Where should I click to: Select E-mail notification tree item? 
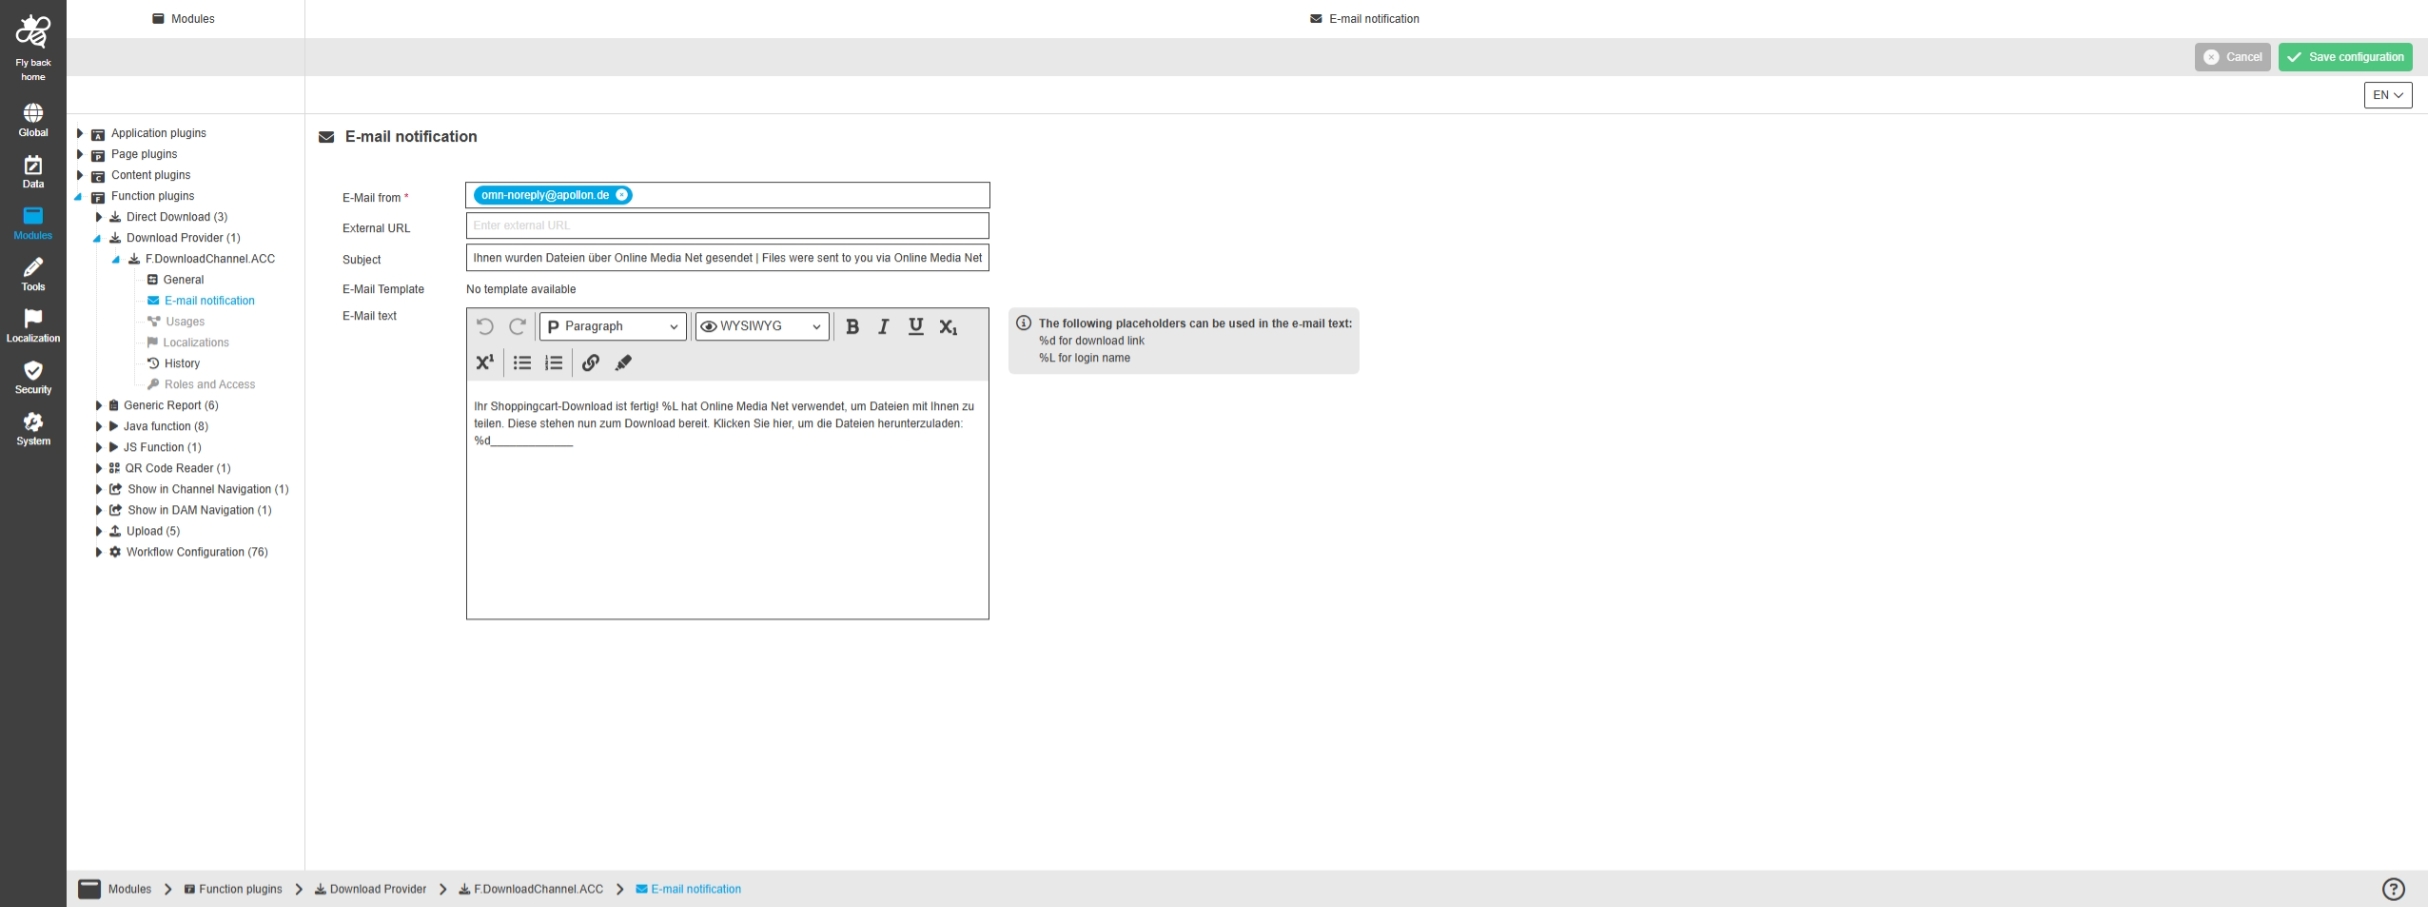click(x=200, y=300)
